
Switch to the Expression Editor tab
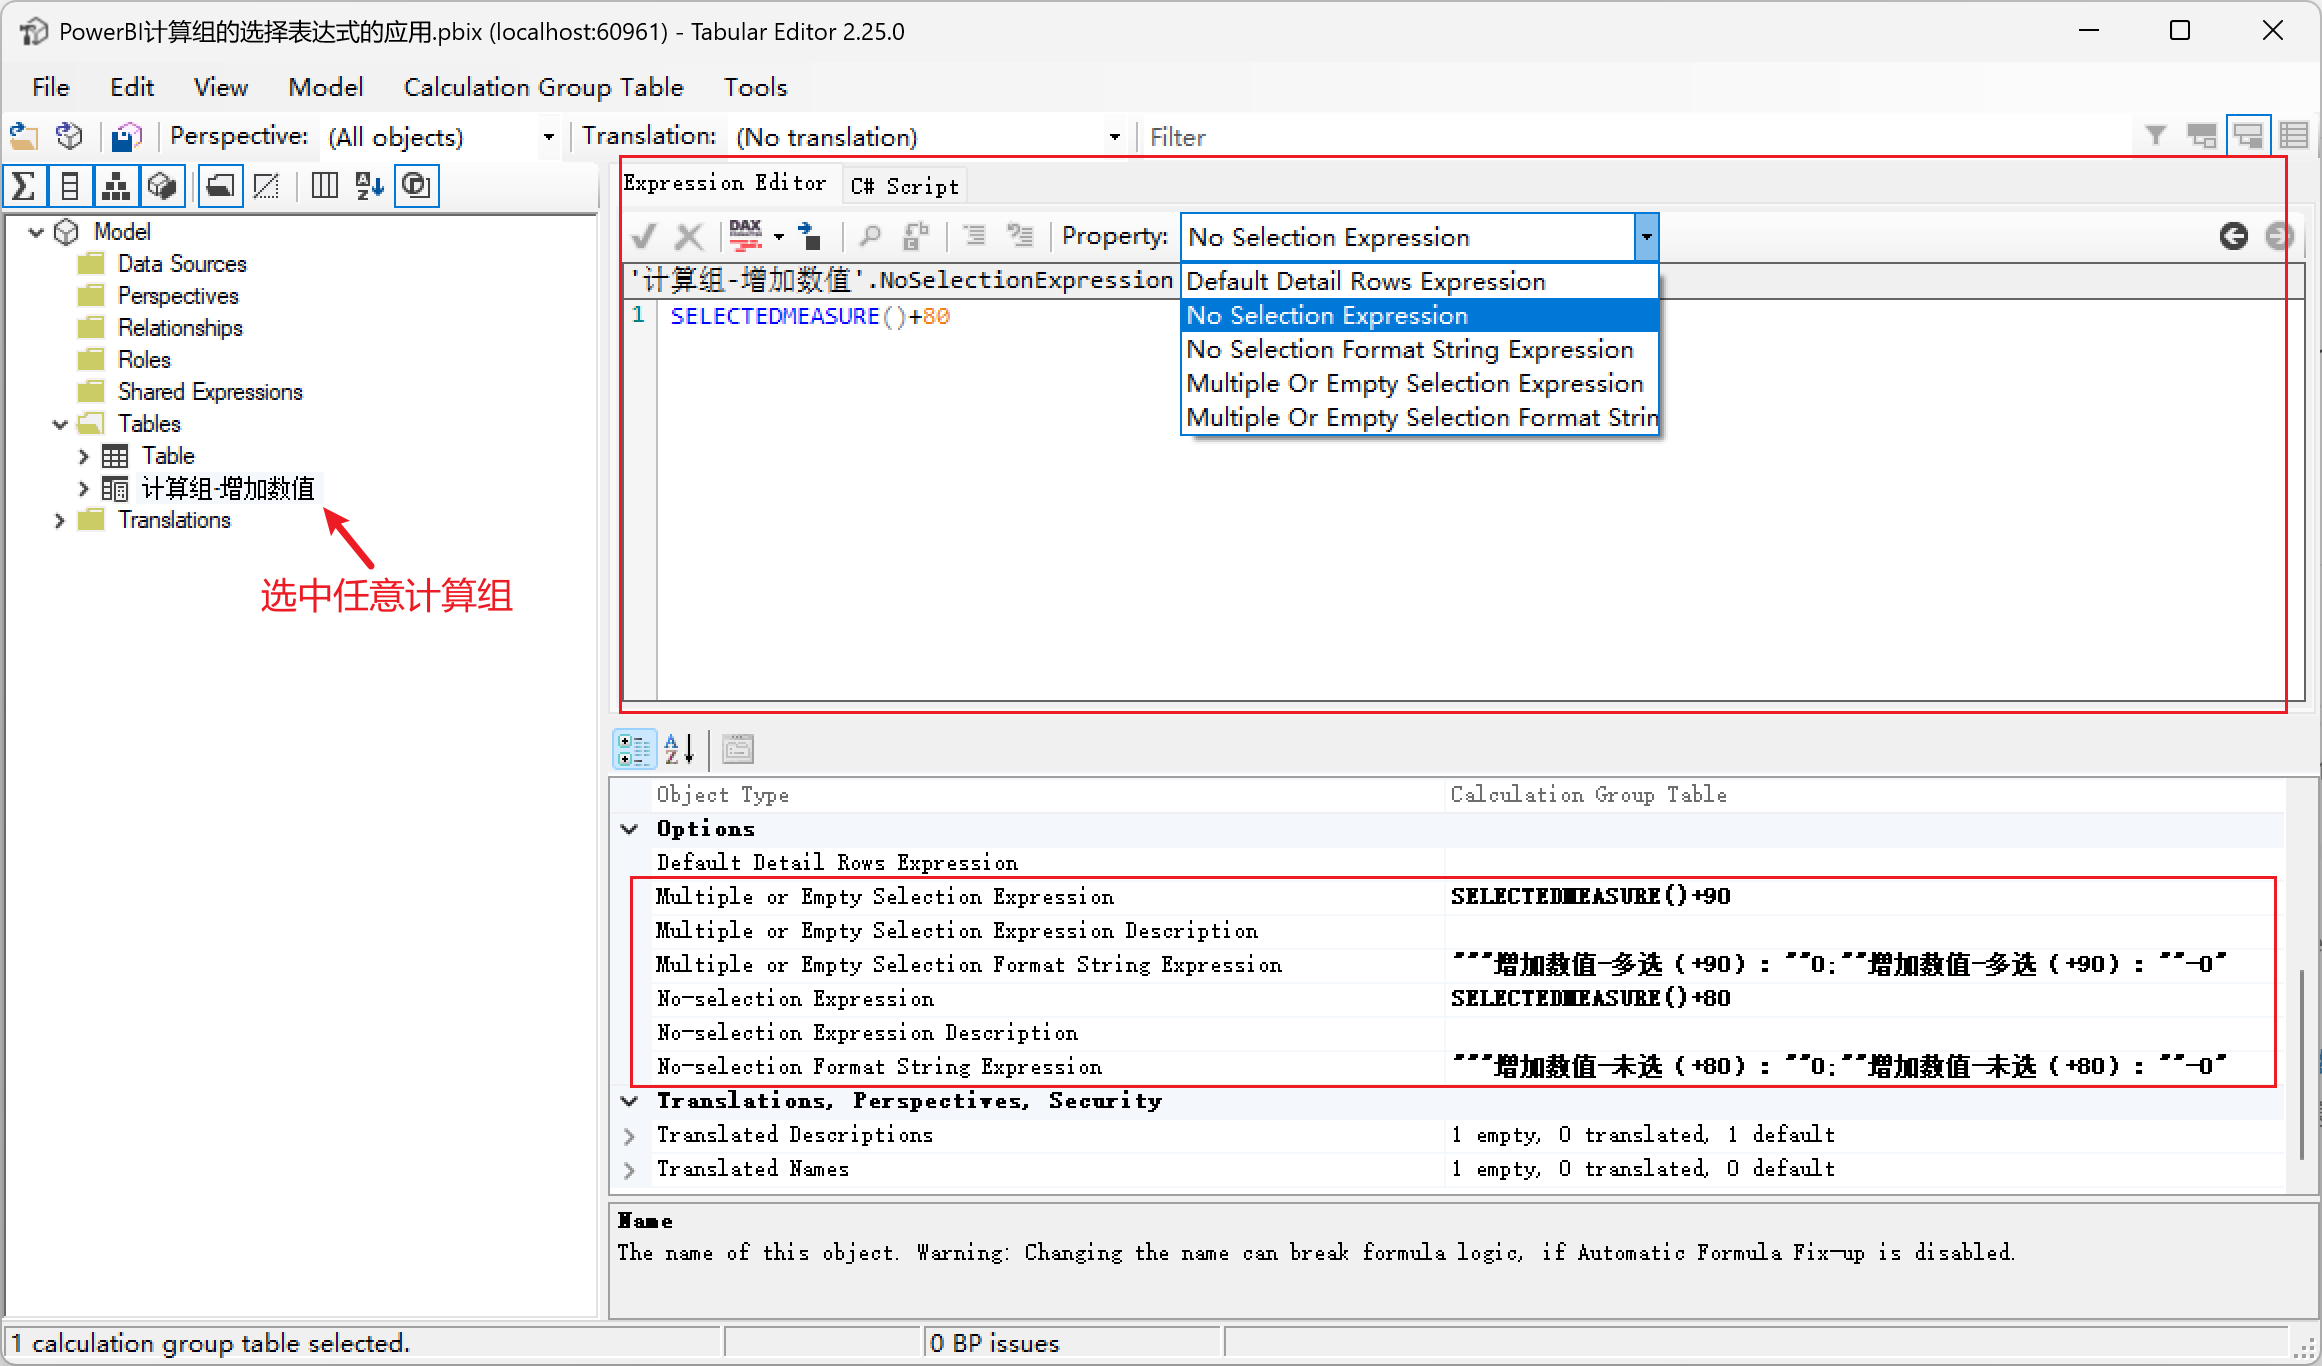[x=725, y=183]
